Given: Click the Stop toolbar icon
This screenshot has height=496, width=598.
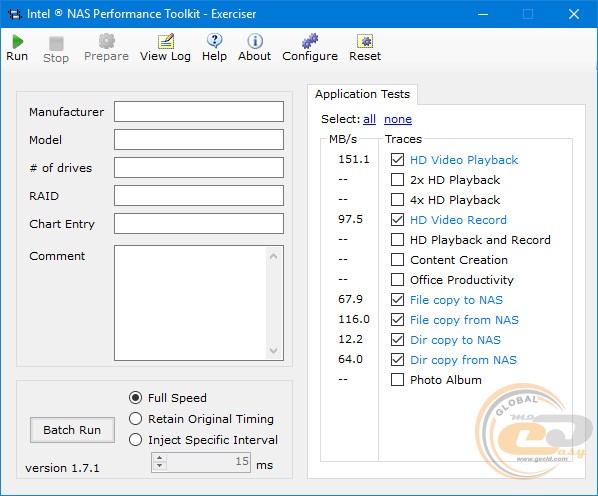Looking at the screenshot, I should click(x=56, y=43).
